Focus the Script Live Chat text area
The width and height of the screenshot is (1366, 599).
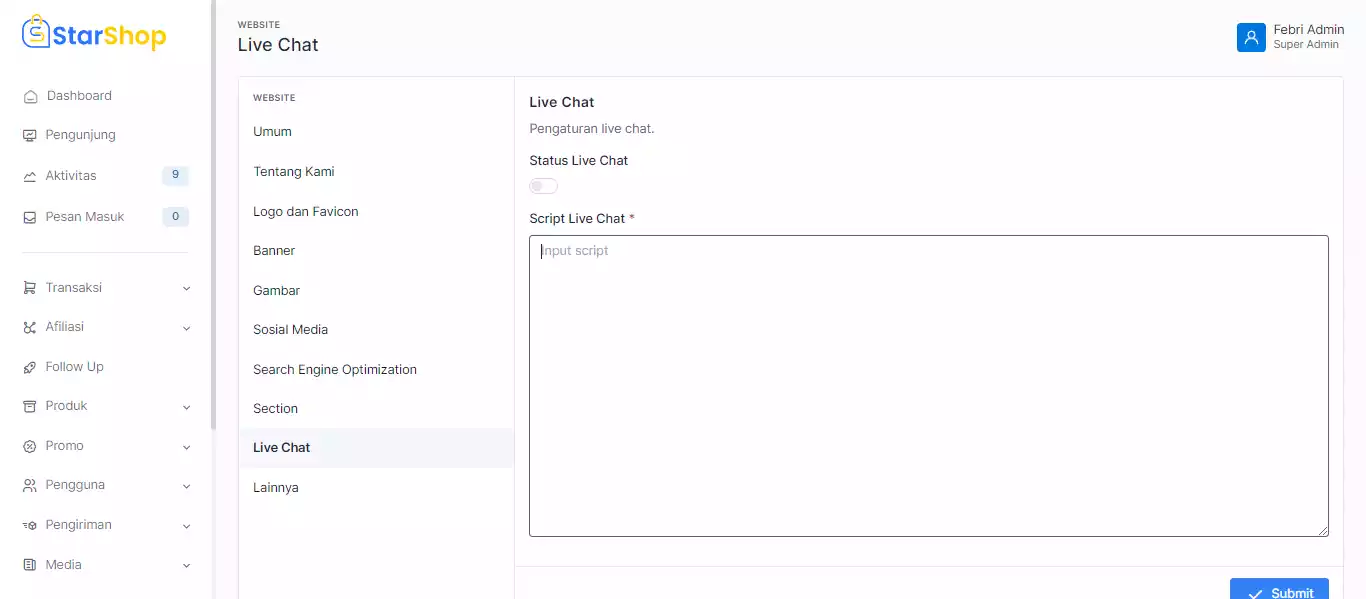click(928, 386)
